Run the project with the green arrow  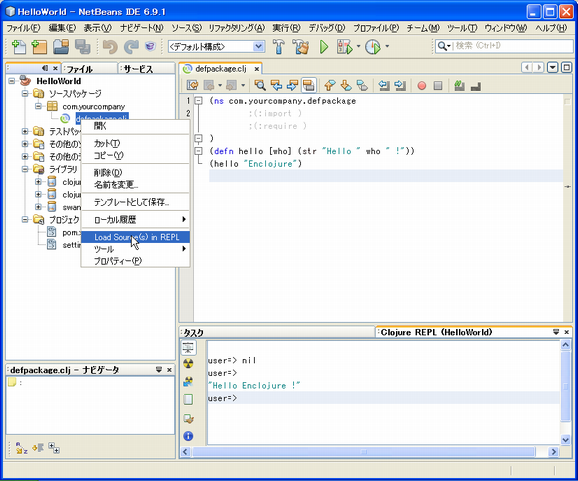coord(324,47)
